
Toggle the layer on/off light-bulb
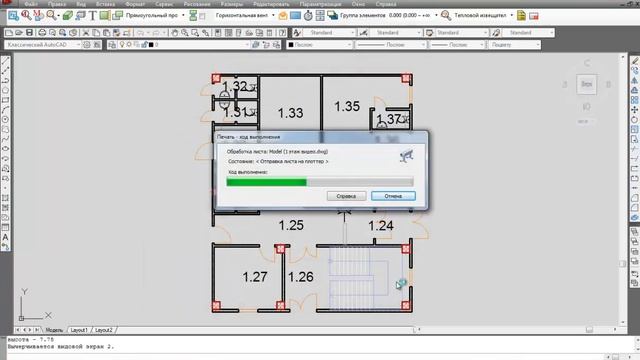click(122, 44)
